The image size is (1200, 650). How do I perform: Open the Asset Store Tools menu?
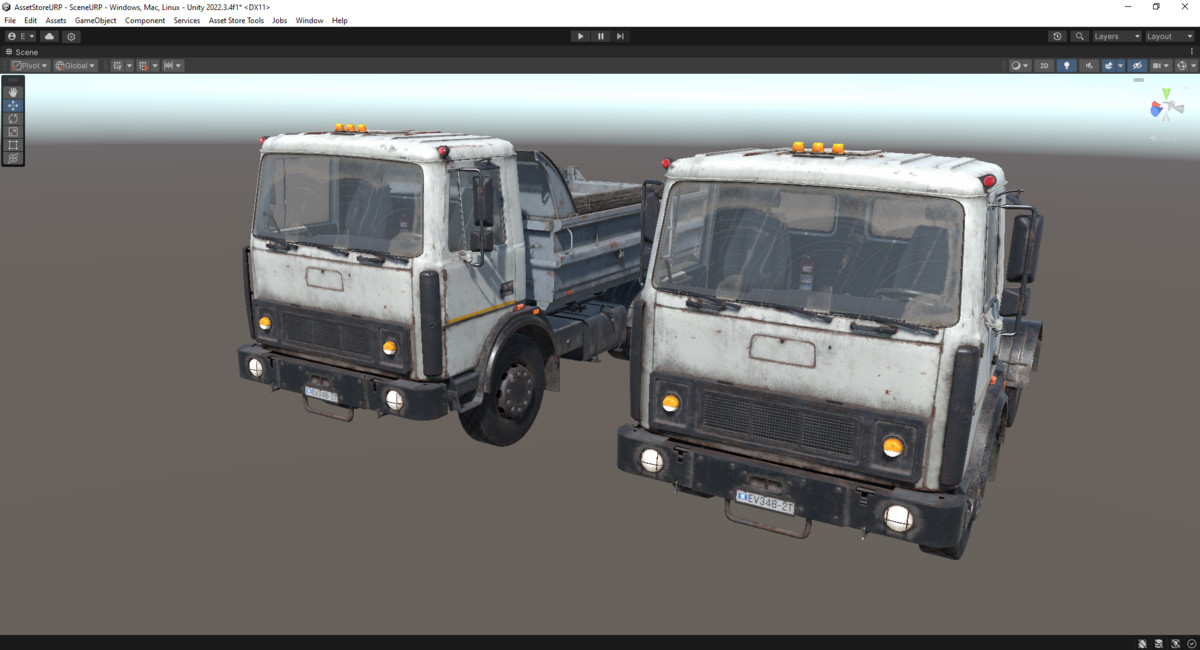[x=236, y=20]
